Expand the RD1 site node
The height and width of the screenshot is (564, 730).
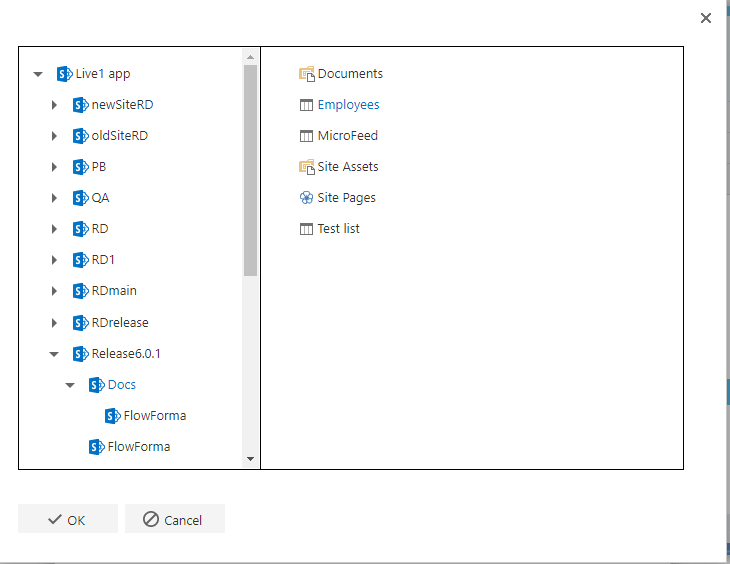tap(54, 260)
